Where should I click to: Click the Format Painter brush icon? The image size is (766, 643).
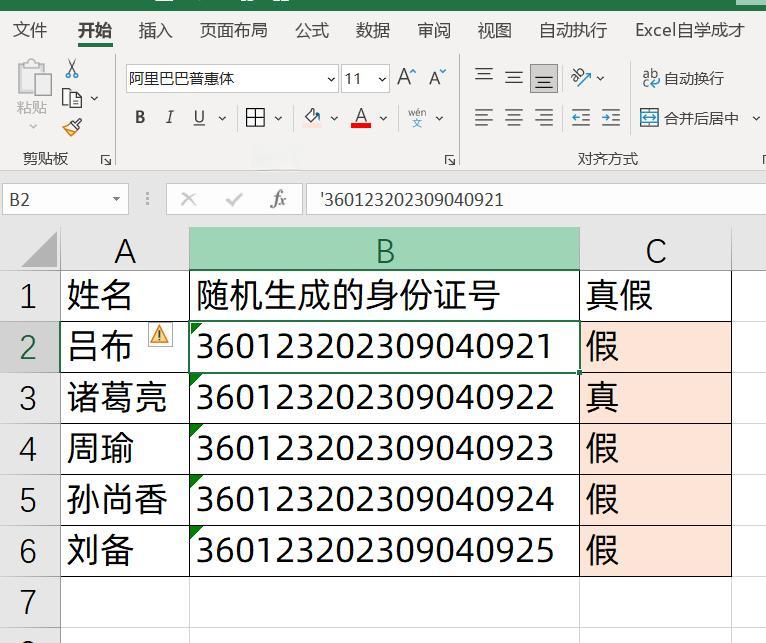pos(72,127)
